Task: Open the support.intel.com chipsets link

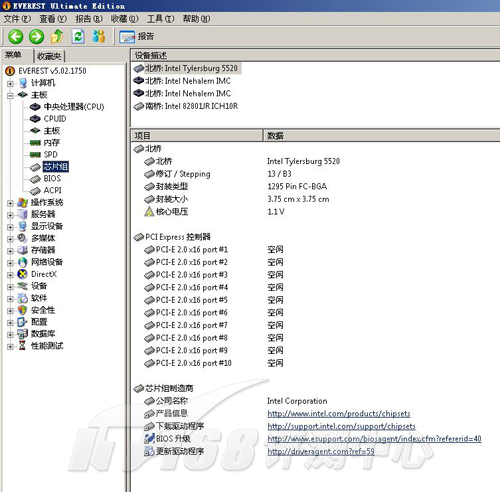Action: tap(341, 426)
